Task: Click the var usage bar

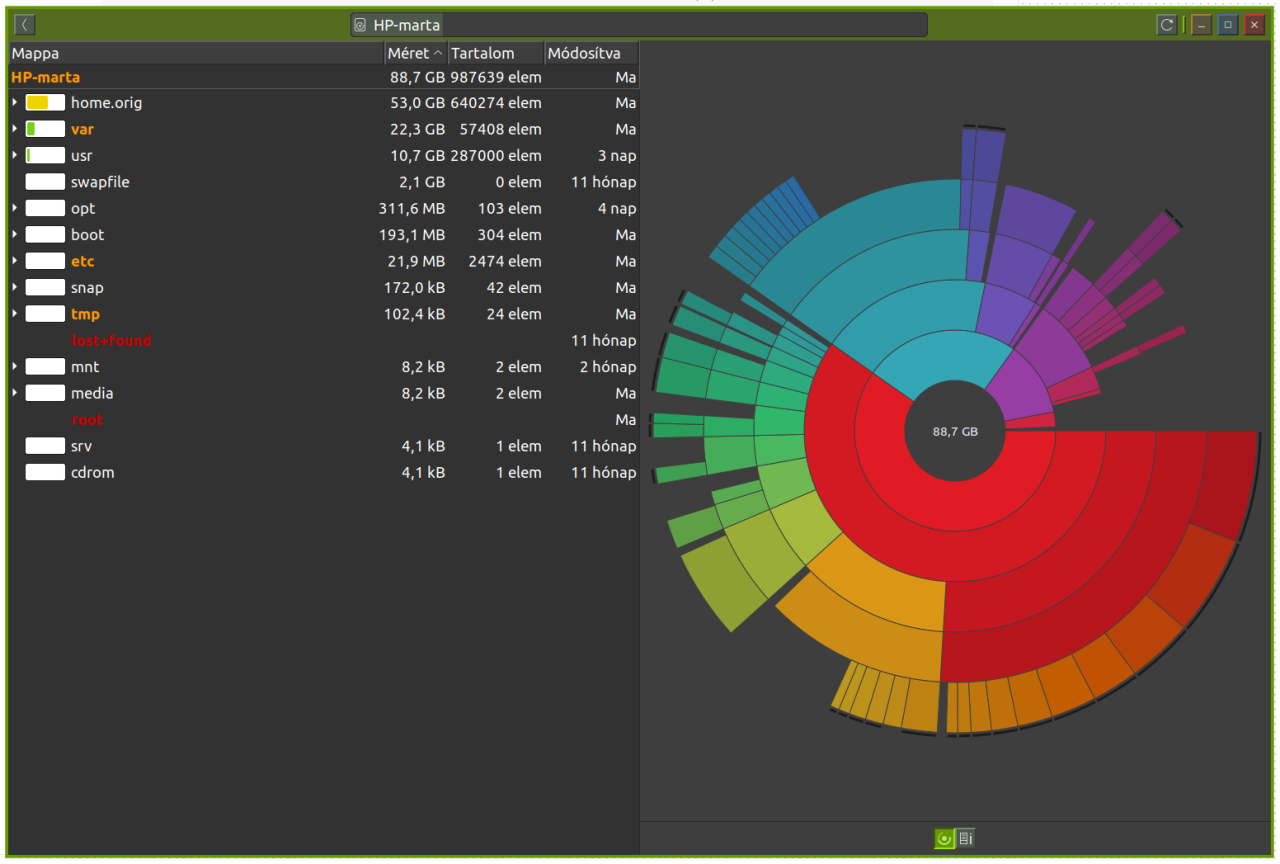Action: pyautogui.click(x=45, y=129)
